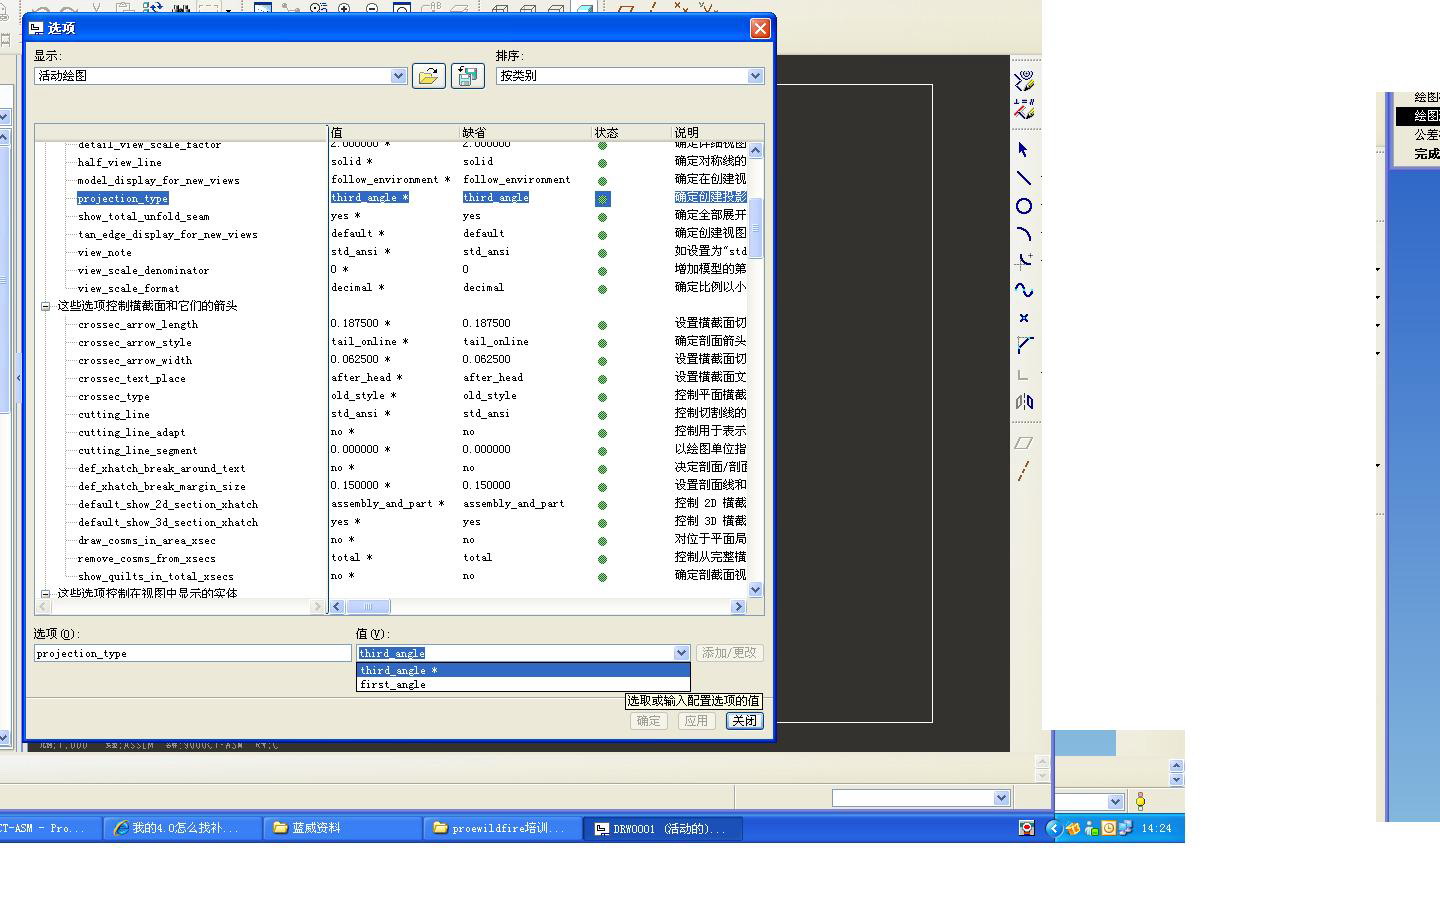Select the view_scale_format option row

(x=129, y=289)
